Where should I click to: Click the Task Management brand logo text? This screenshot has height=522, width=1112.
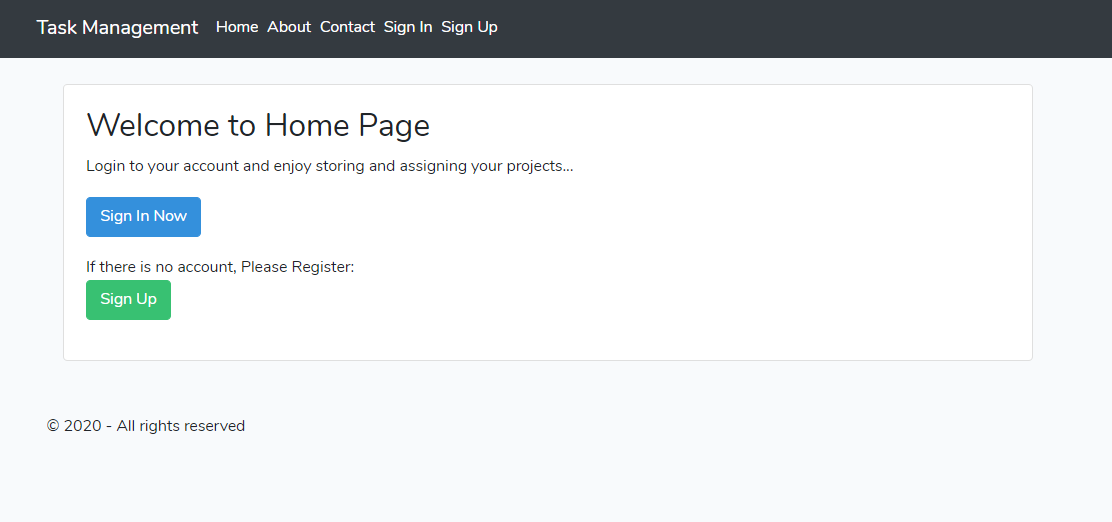pyautogui.click(x=117, y=28)
